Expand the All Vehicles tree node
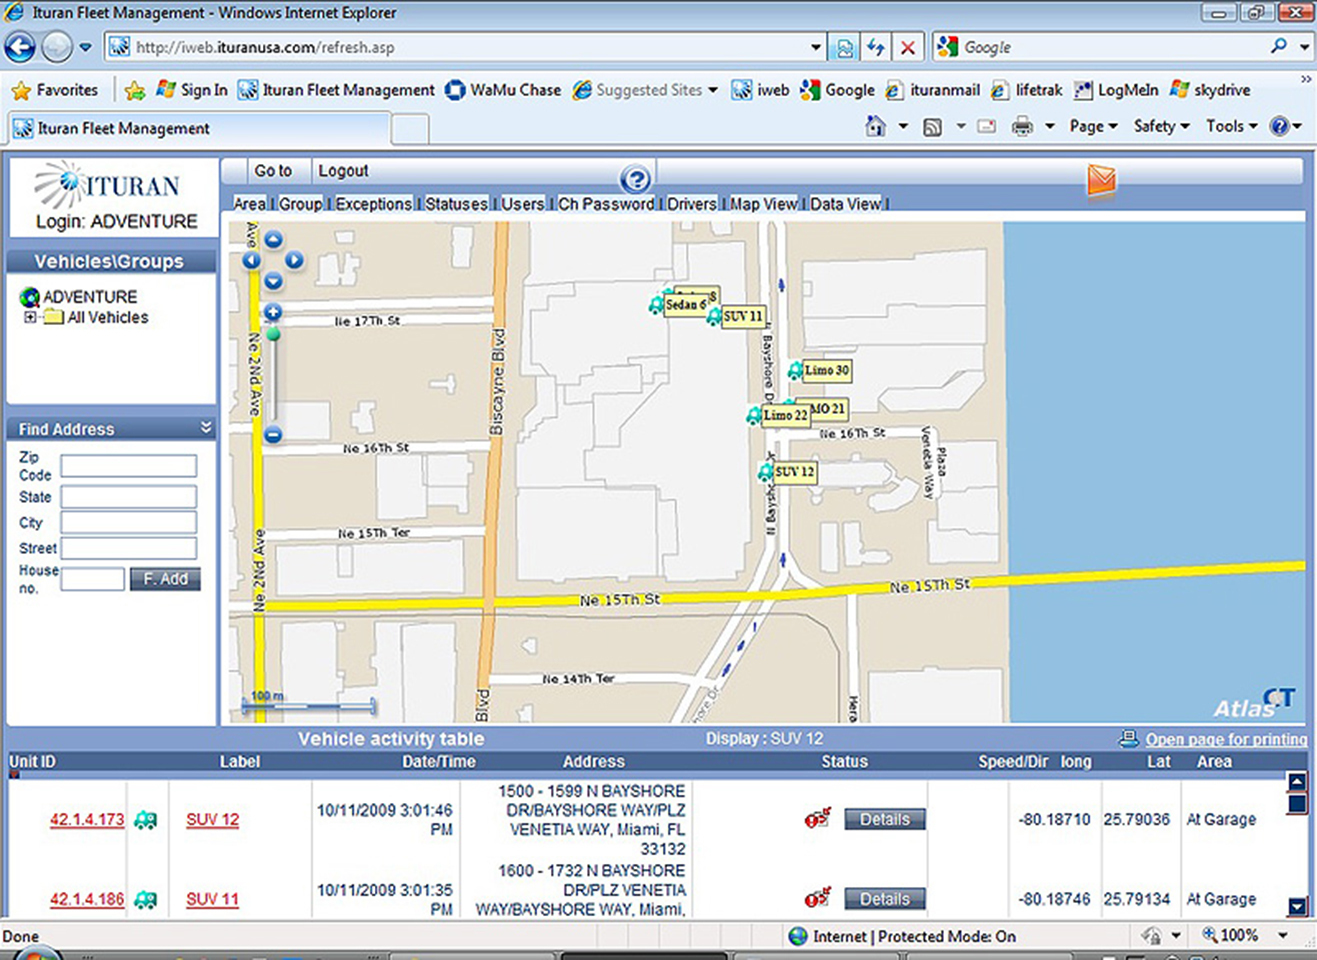This screenshot has width=1317, height=960. [x=30, y=318]
